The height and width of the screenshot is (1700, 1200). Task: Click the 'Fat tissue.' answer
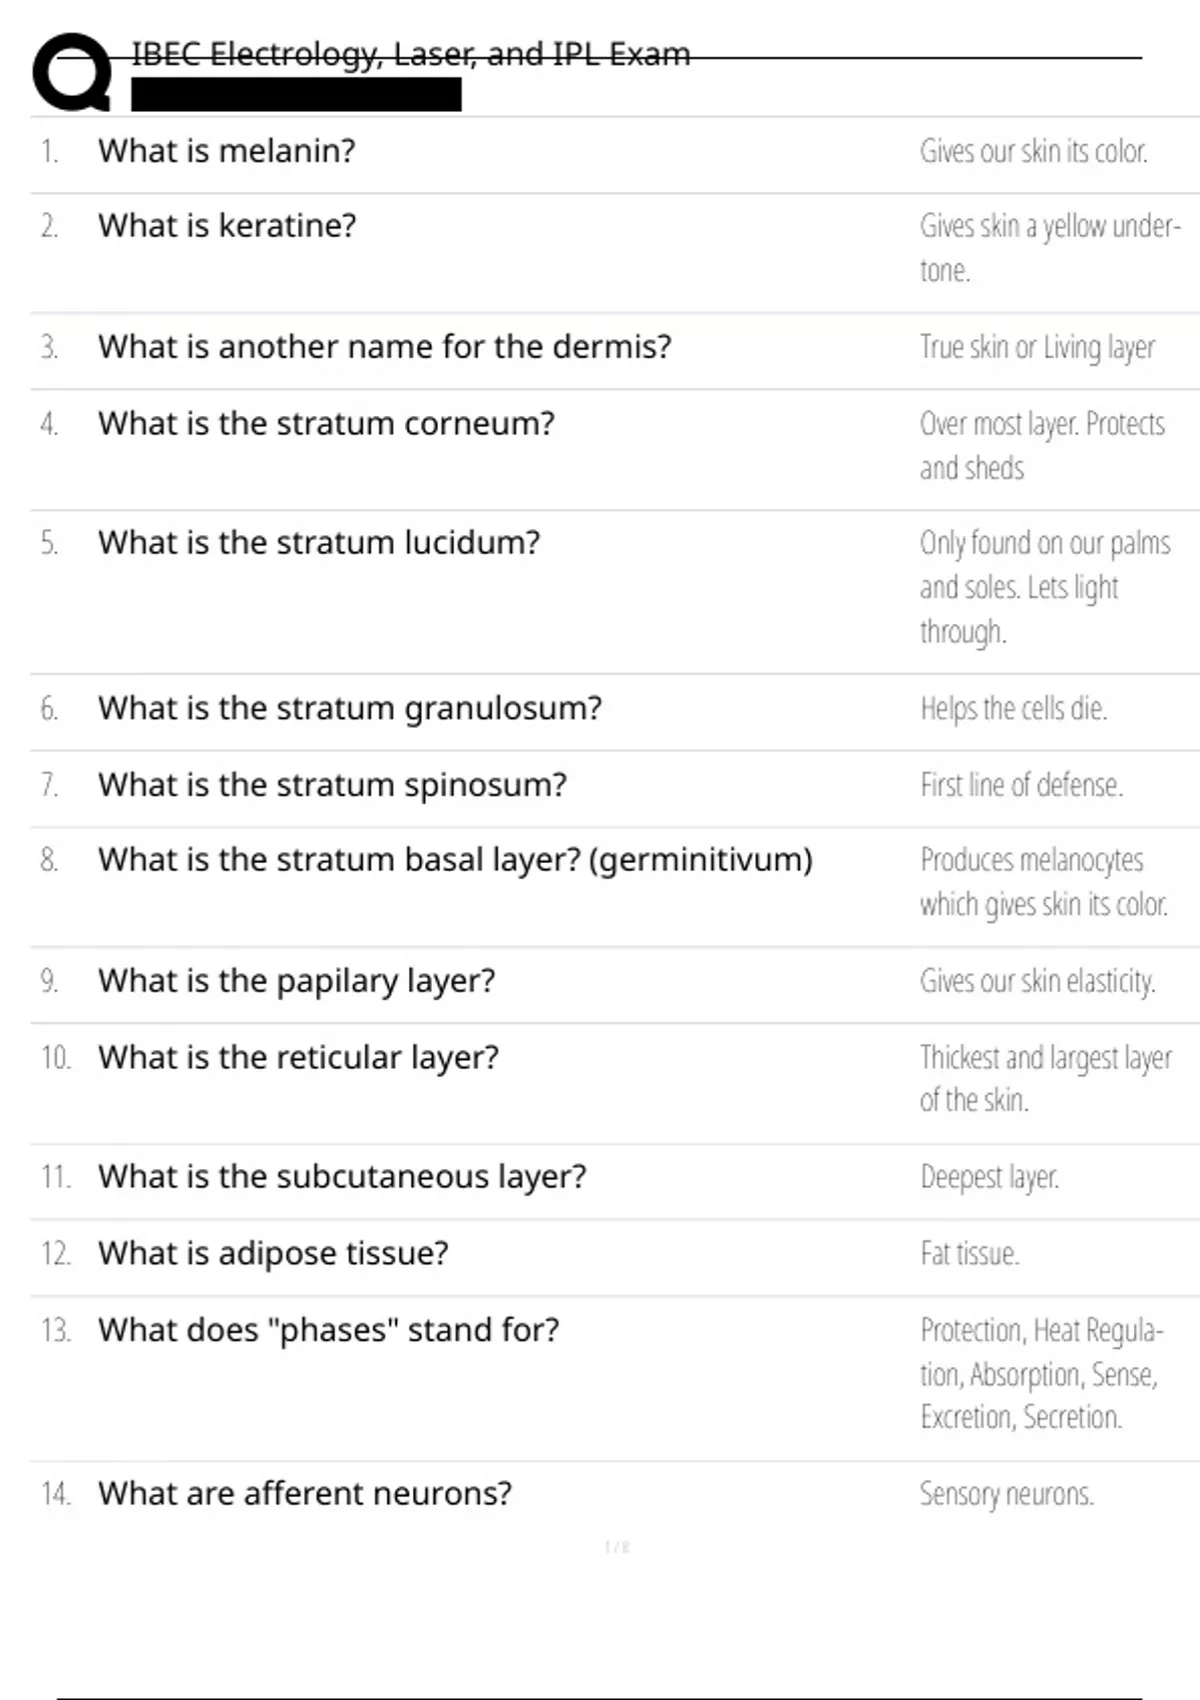coord(969,1254)
